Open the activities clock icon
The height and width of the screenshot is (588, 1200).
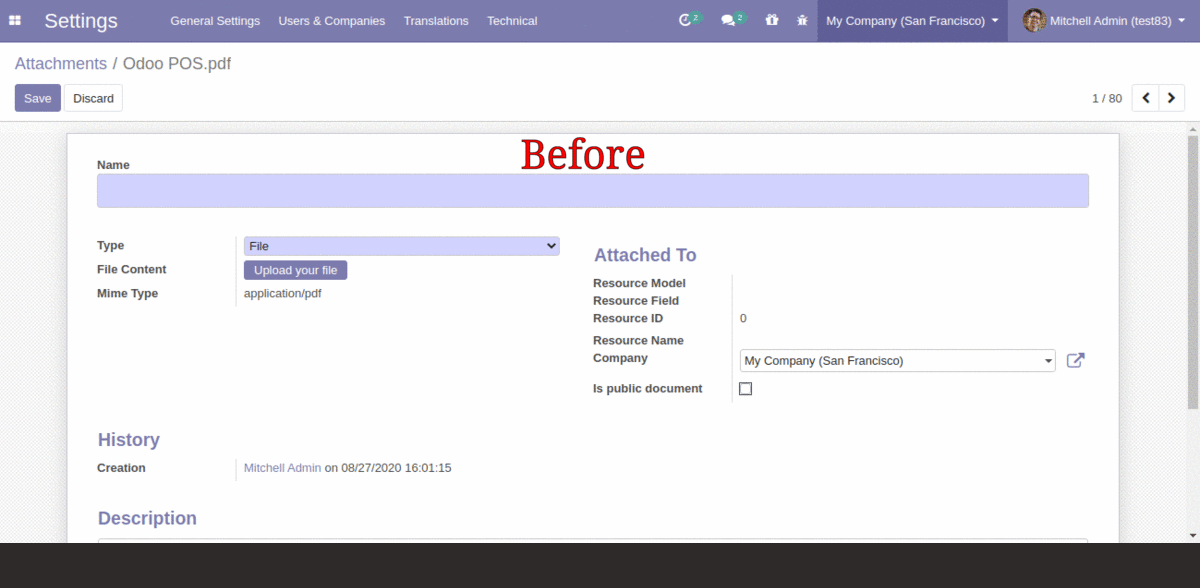tap(685, 20)
